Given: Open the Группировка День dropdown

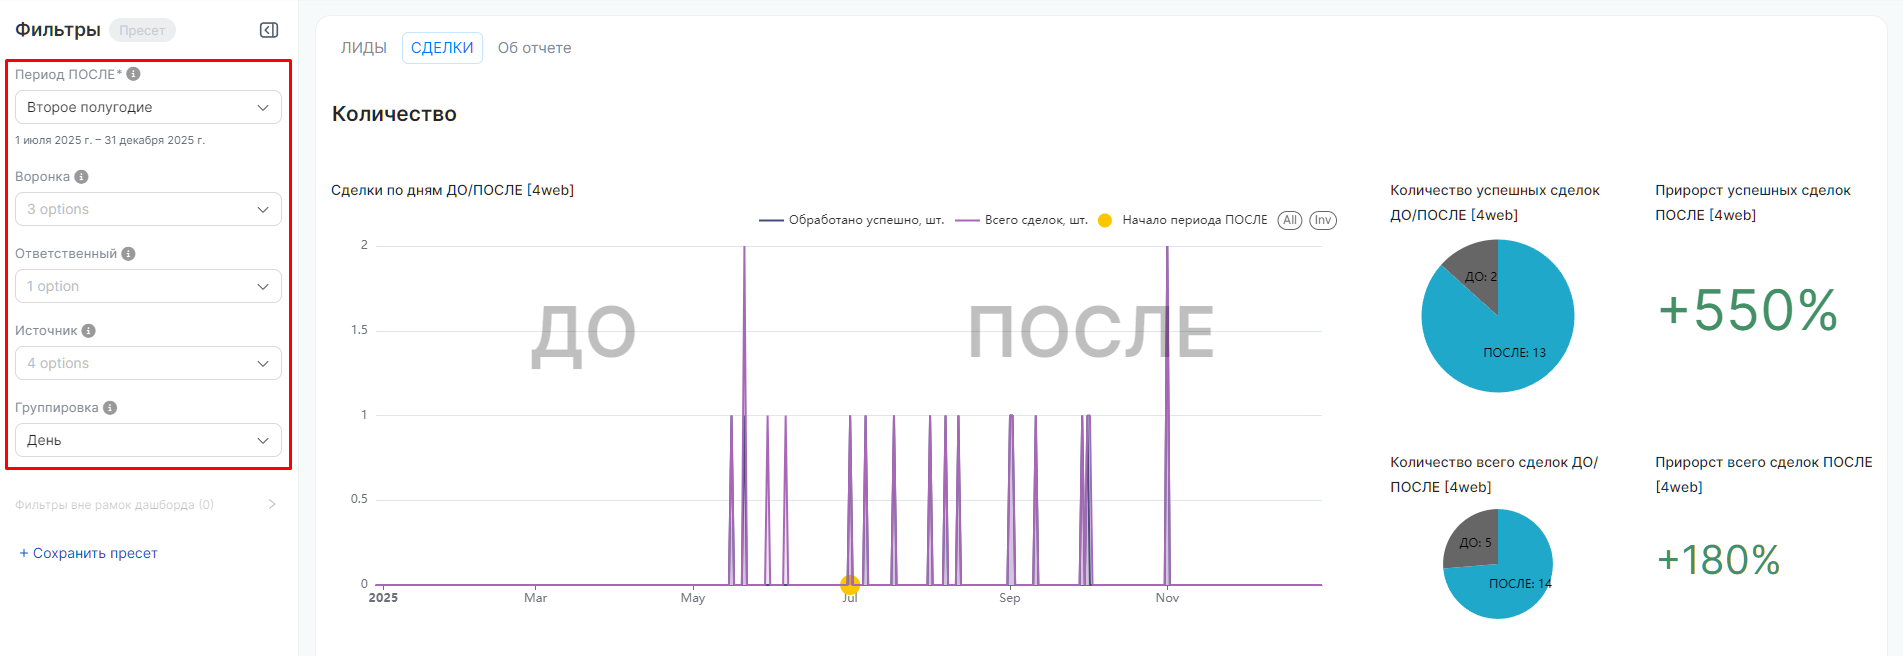Looking at the screenshot, I should (148, 440).
